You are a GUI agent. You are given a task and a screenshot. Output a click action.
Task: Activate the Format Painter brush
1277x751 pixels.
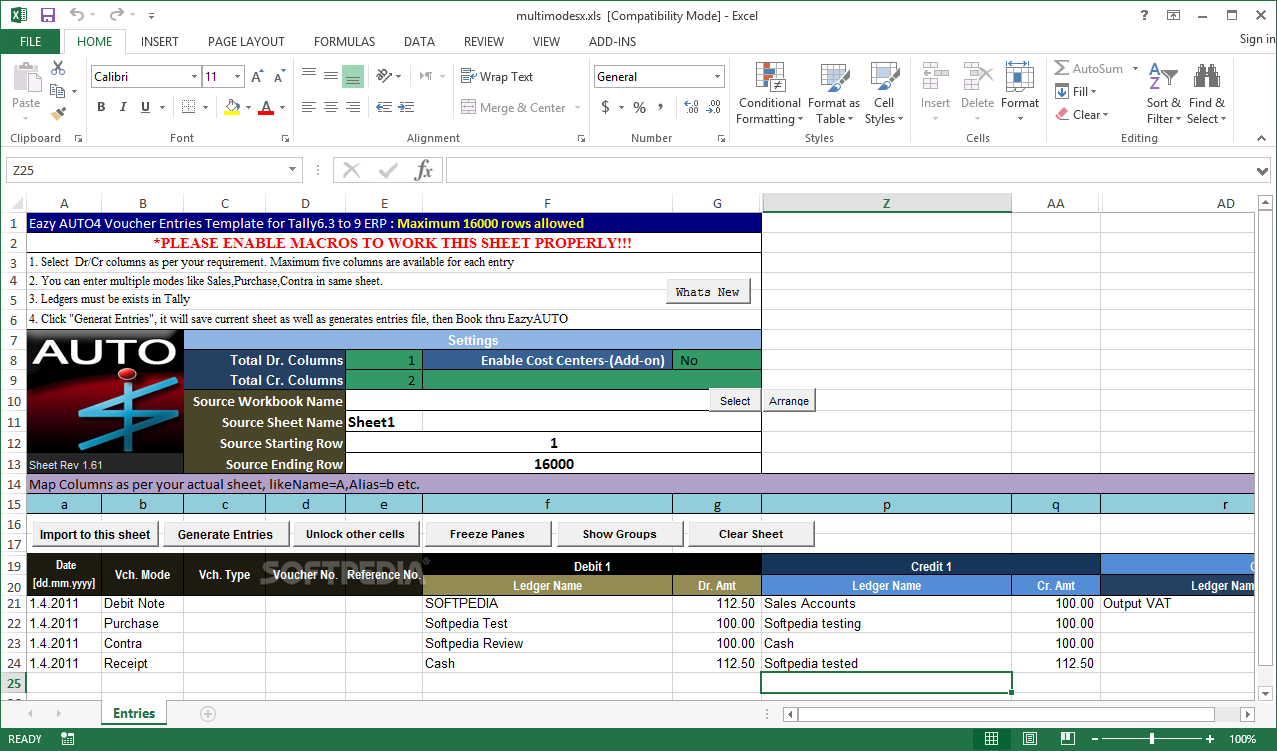[58, 114]
